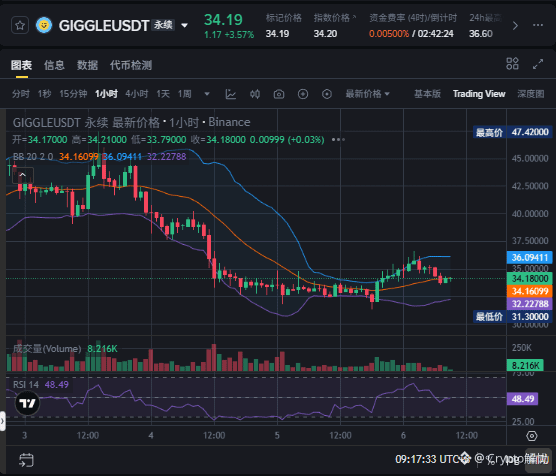Image resolution: width=556 pixels, height=476 pixels.
Task: Select the 1秒 timeframe
Action: click(45, 94)
